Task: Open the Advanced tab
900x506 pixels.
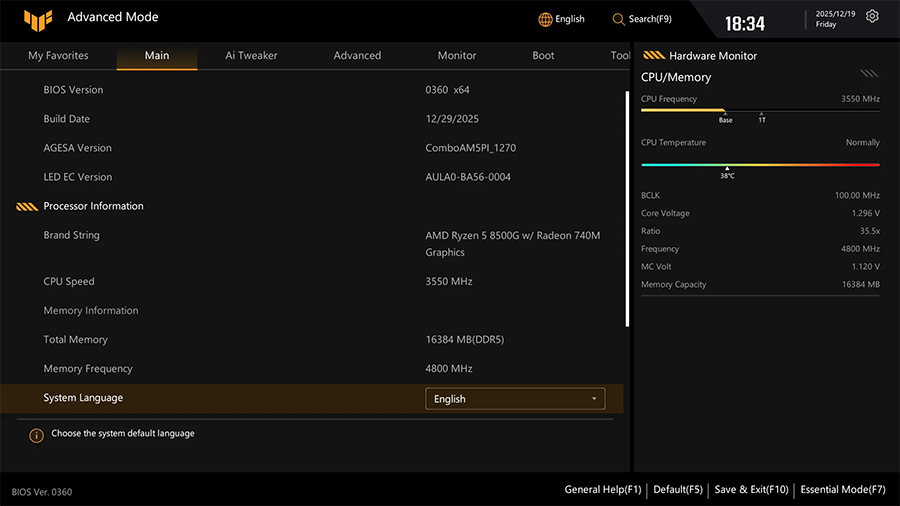Action: (357, 56)
